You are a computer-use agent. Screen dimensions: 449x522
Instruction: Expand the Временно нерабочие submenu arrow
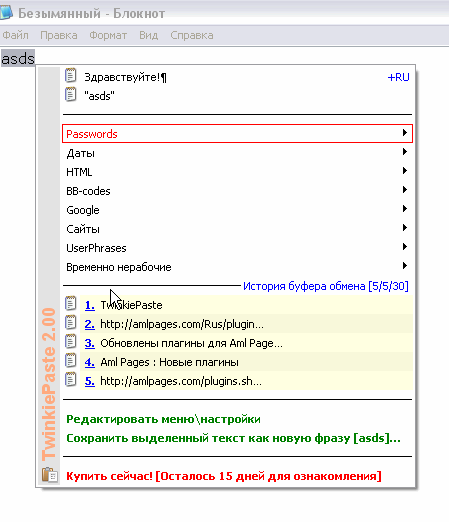point(405,266)
